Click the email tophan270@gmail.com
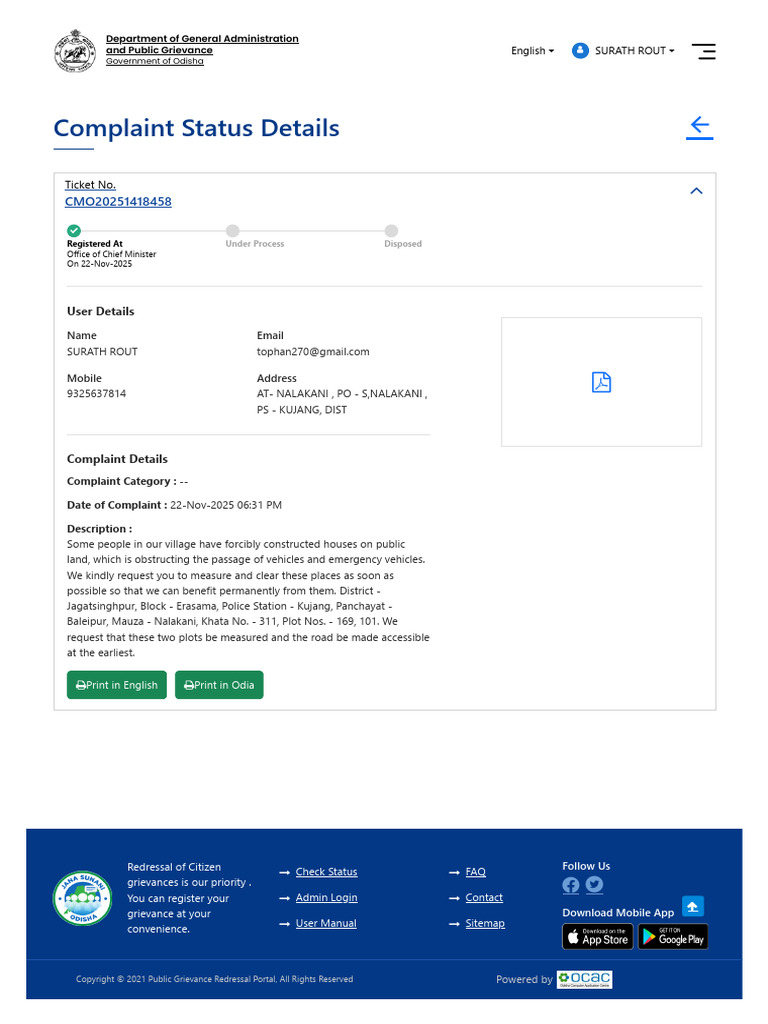768x1024 pixels. [x=313, y=351]
